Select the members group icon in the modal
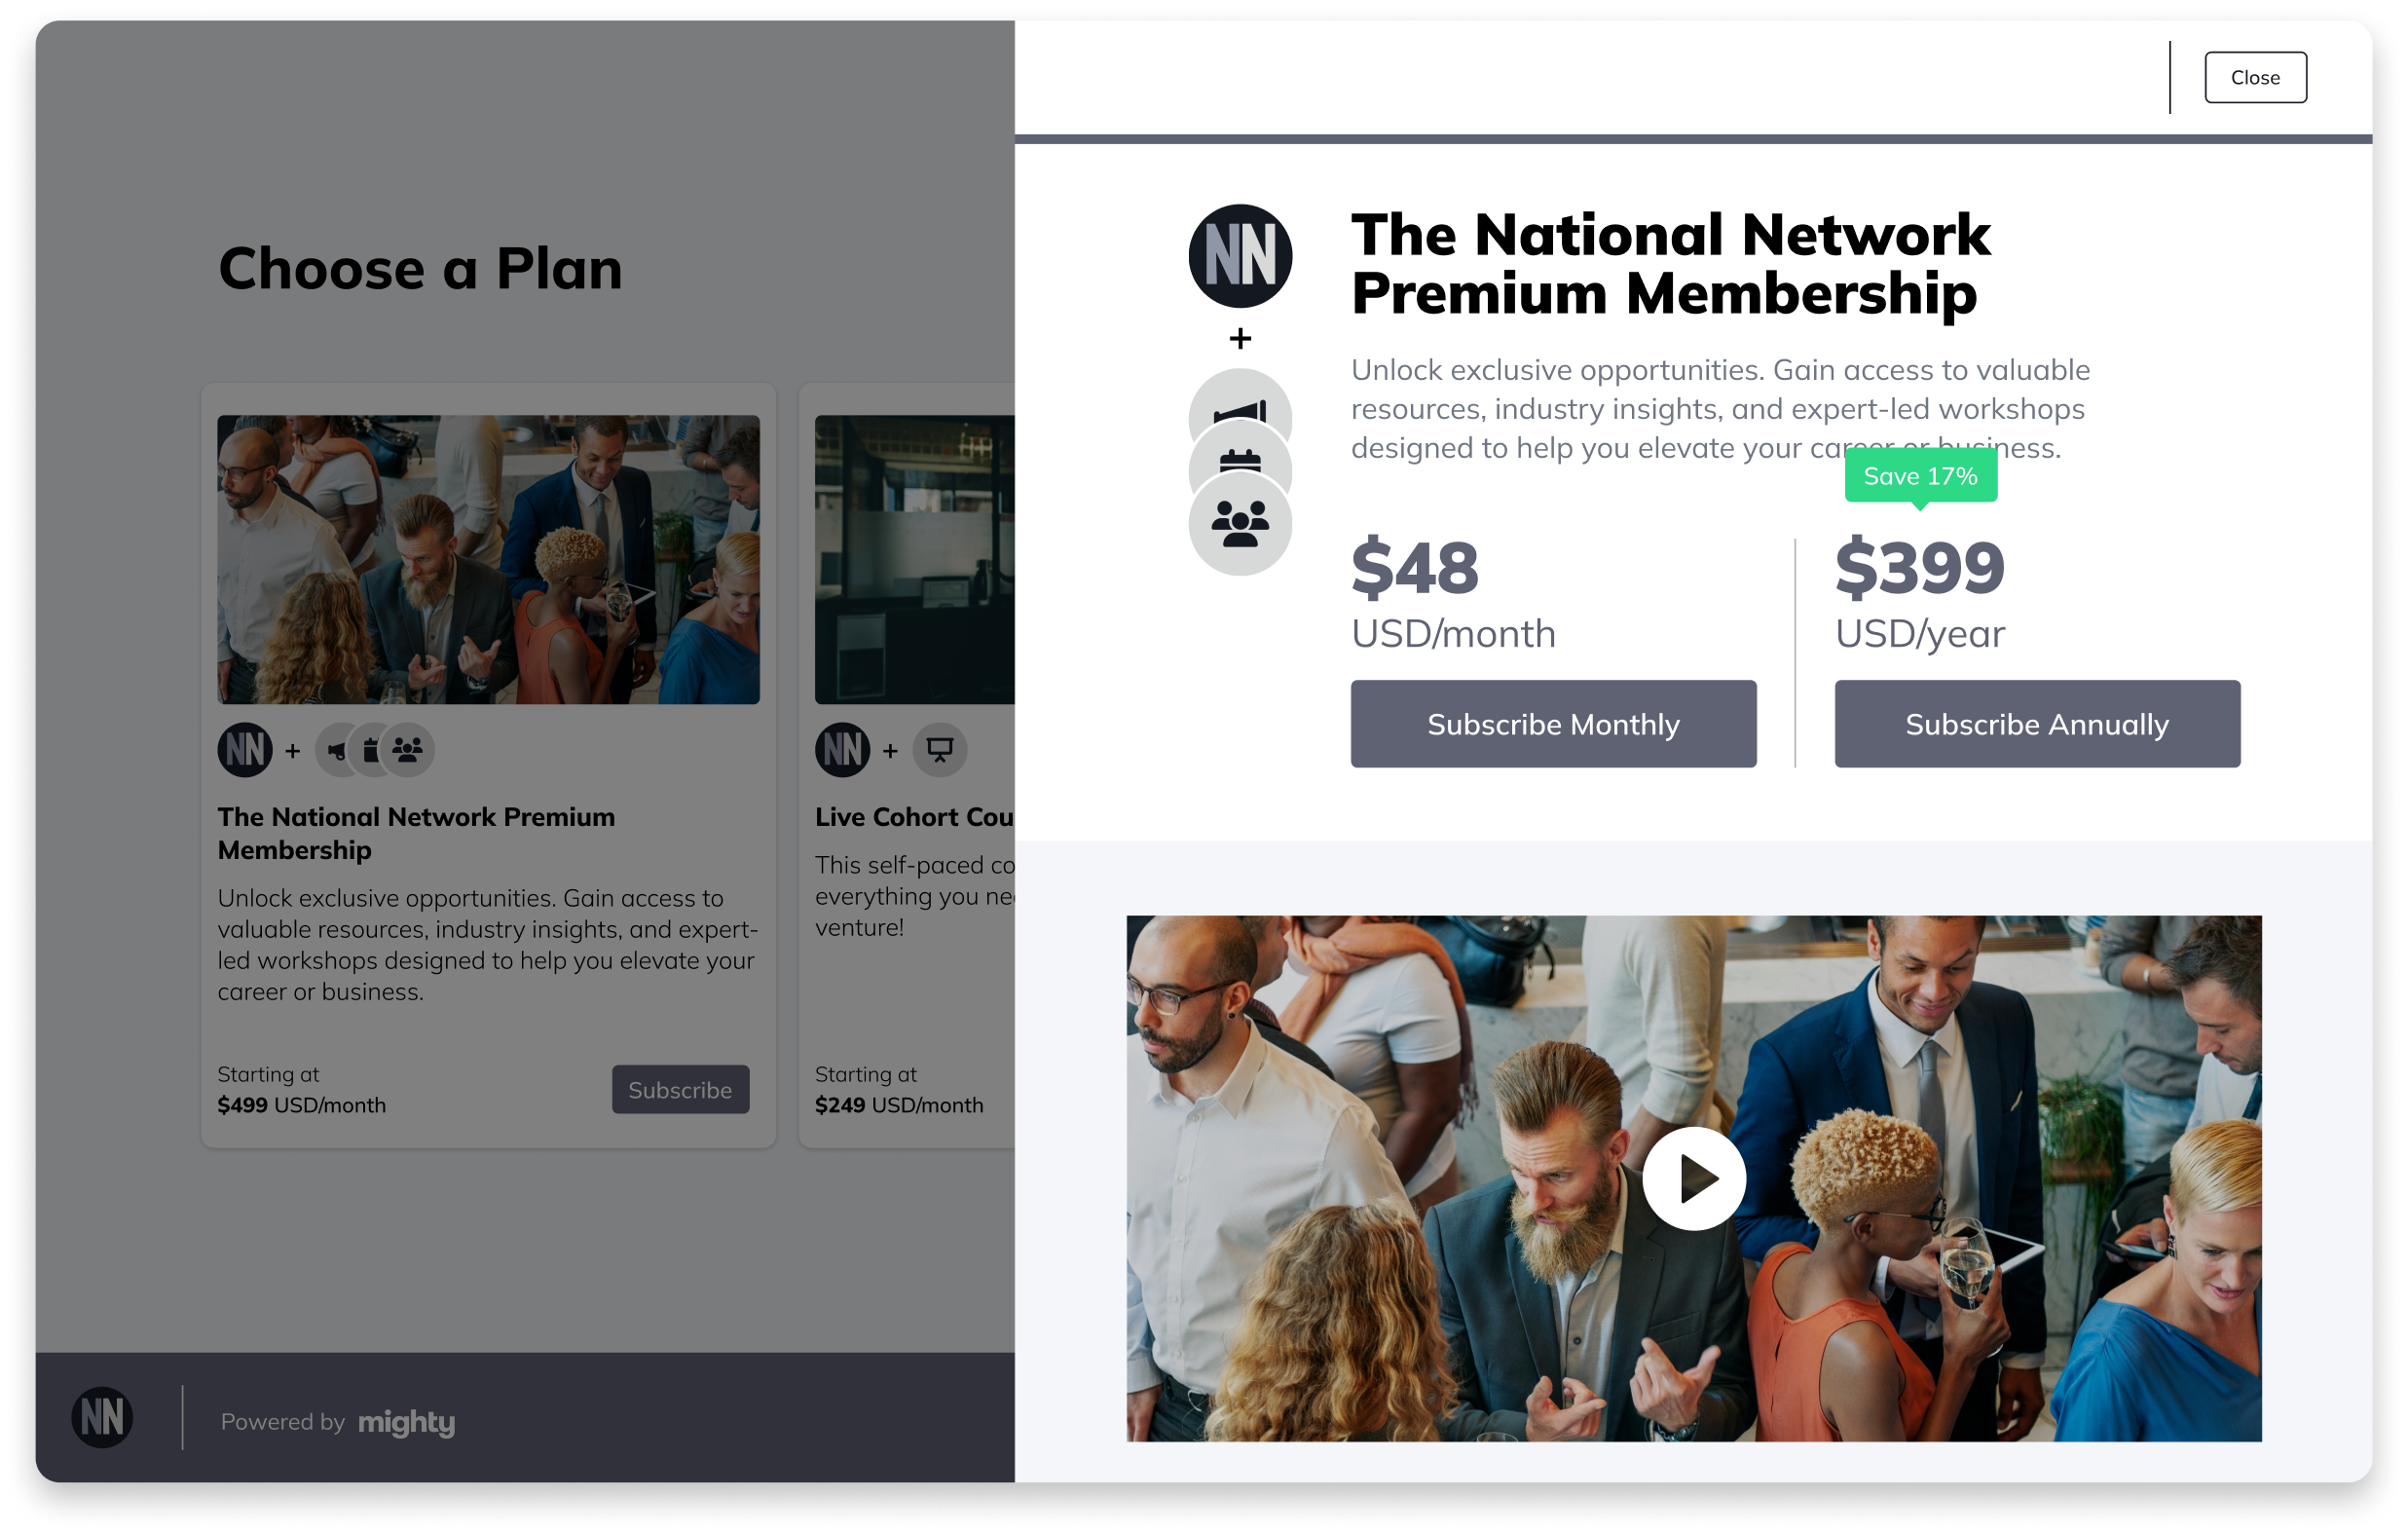The height and width of the screenshot is (1533, 2408). [1240, 524]
